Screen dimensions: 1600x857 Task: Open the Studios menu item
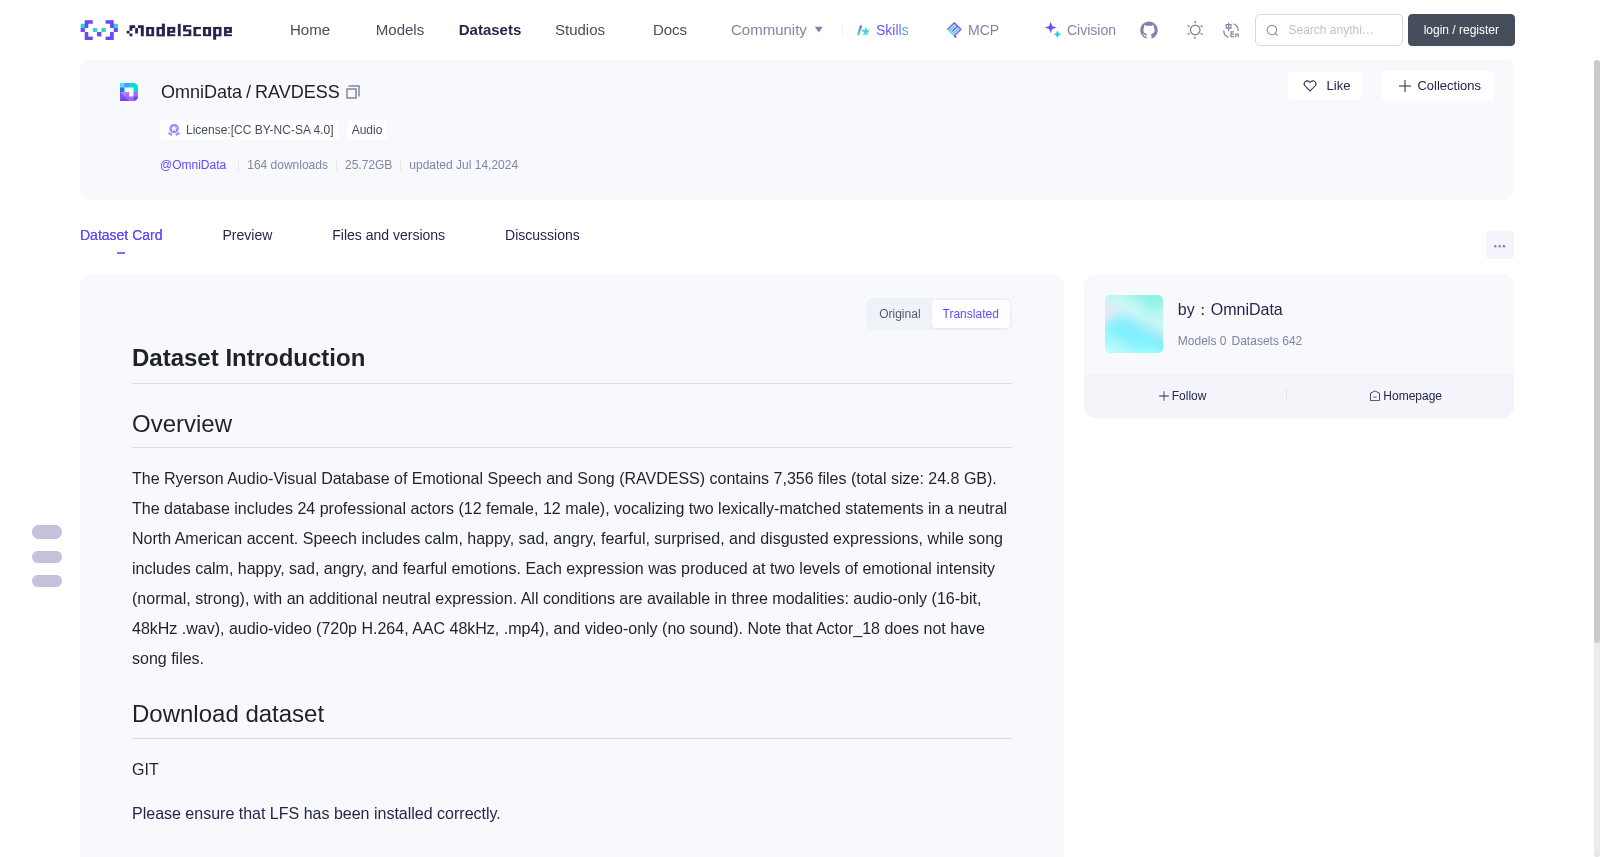point(580,30)
